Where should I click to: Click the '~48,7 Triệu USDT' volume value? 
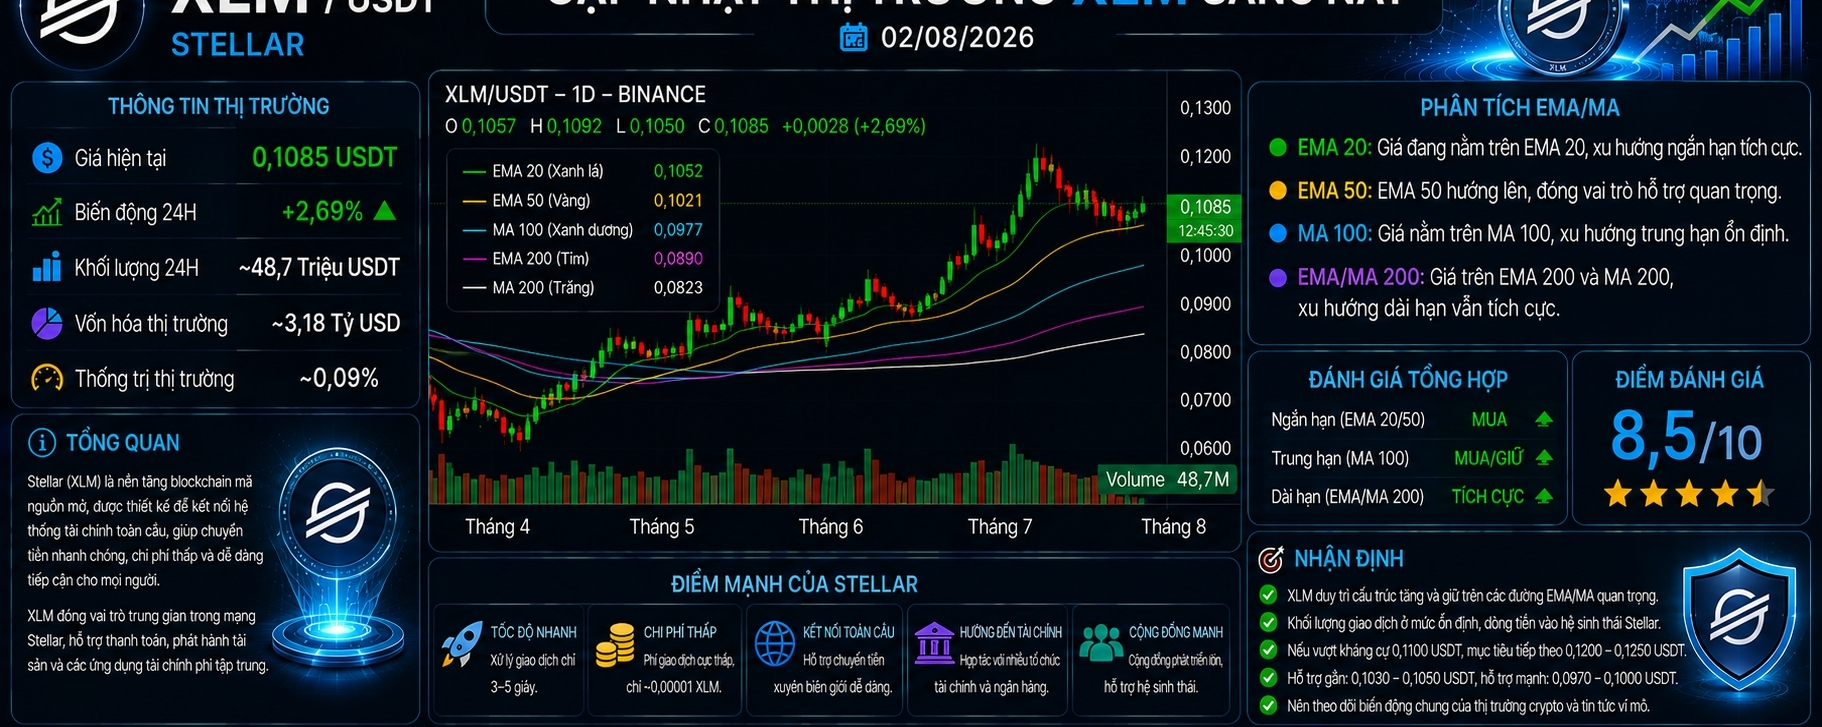[319, 268]
